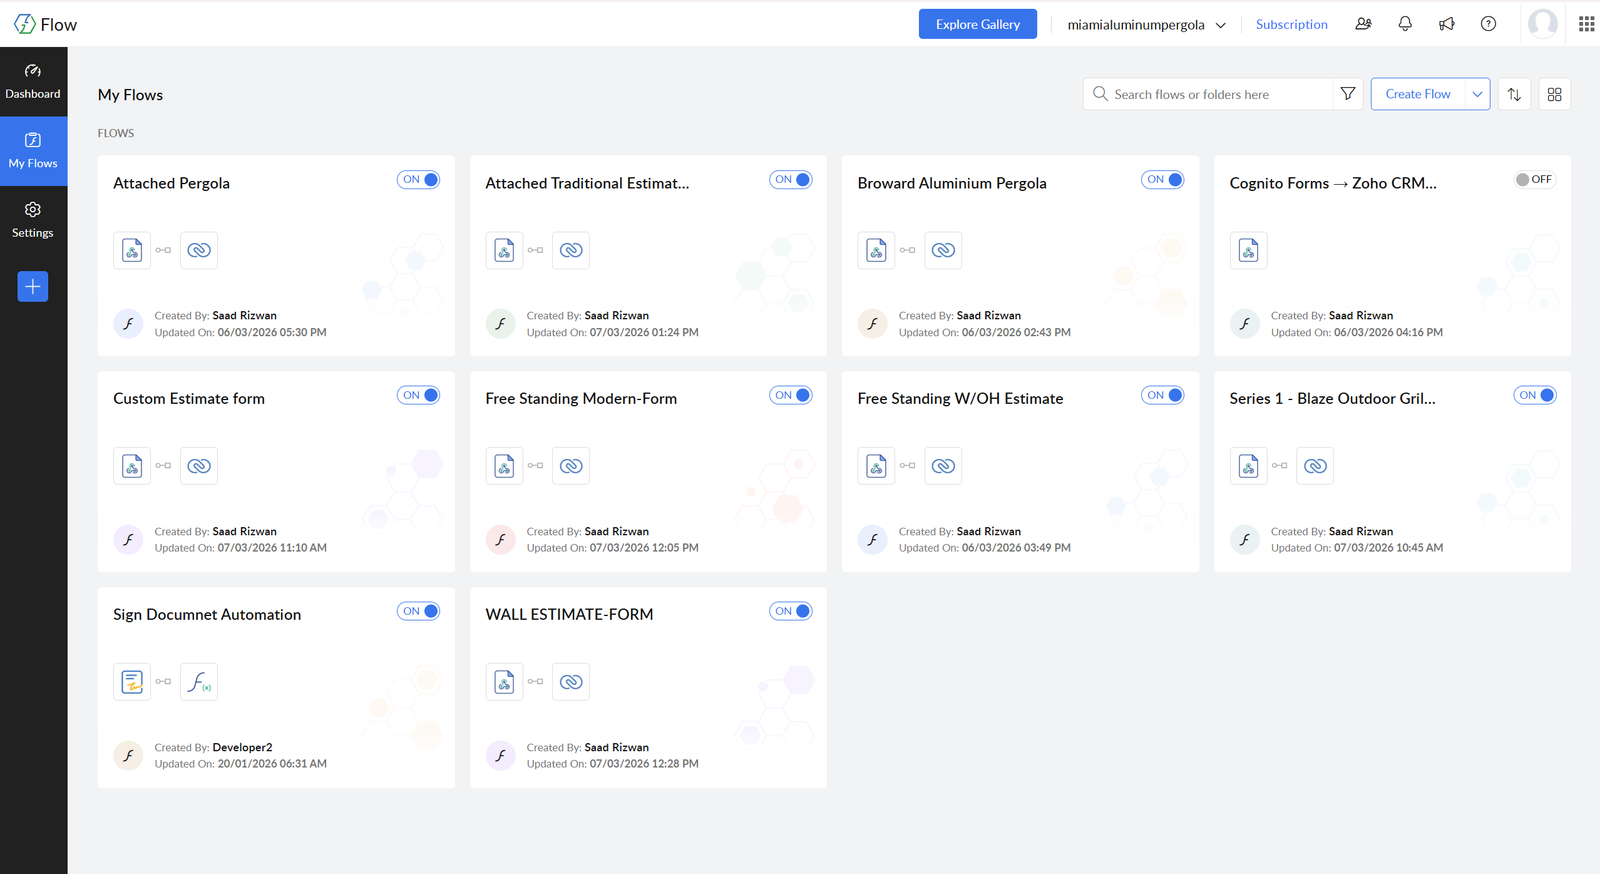
Task: Click link app icon in Attached Pergola
Action: tap(199, 250)
